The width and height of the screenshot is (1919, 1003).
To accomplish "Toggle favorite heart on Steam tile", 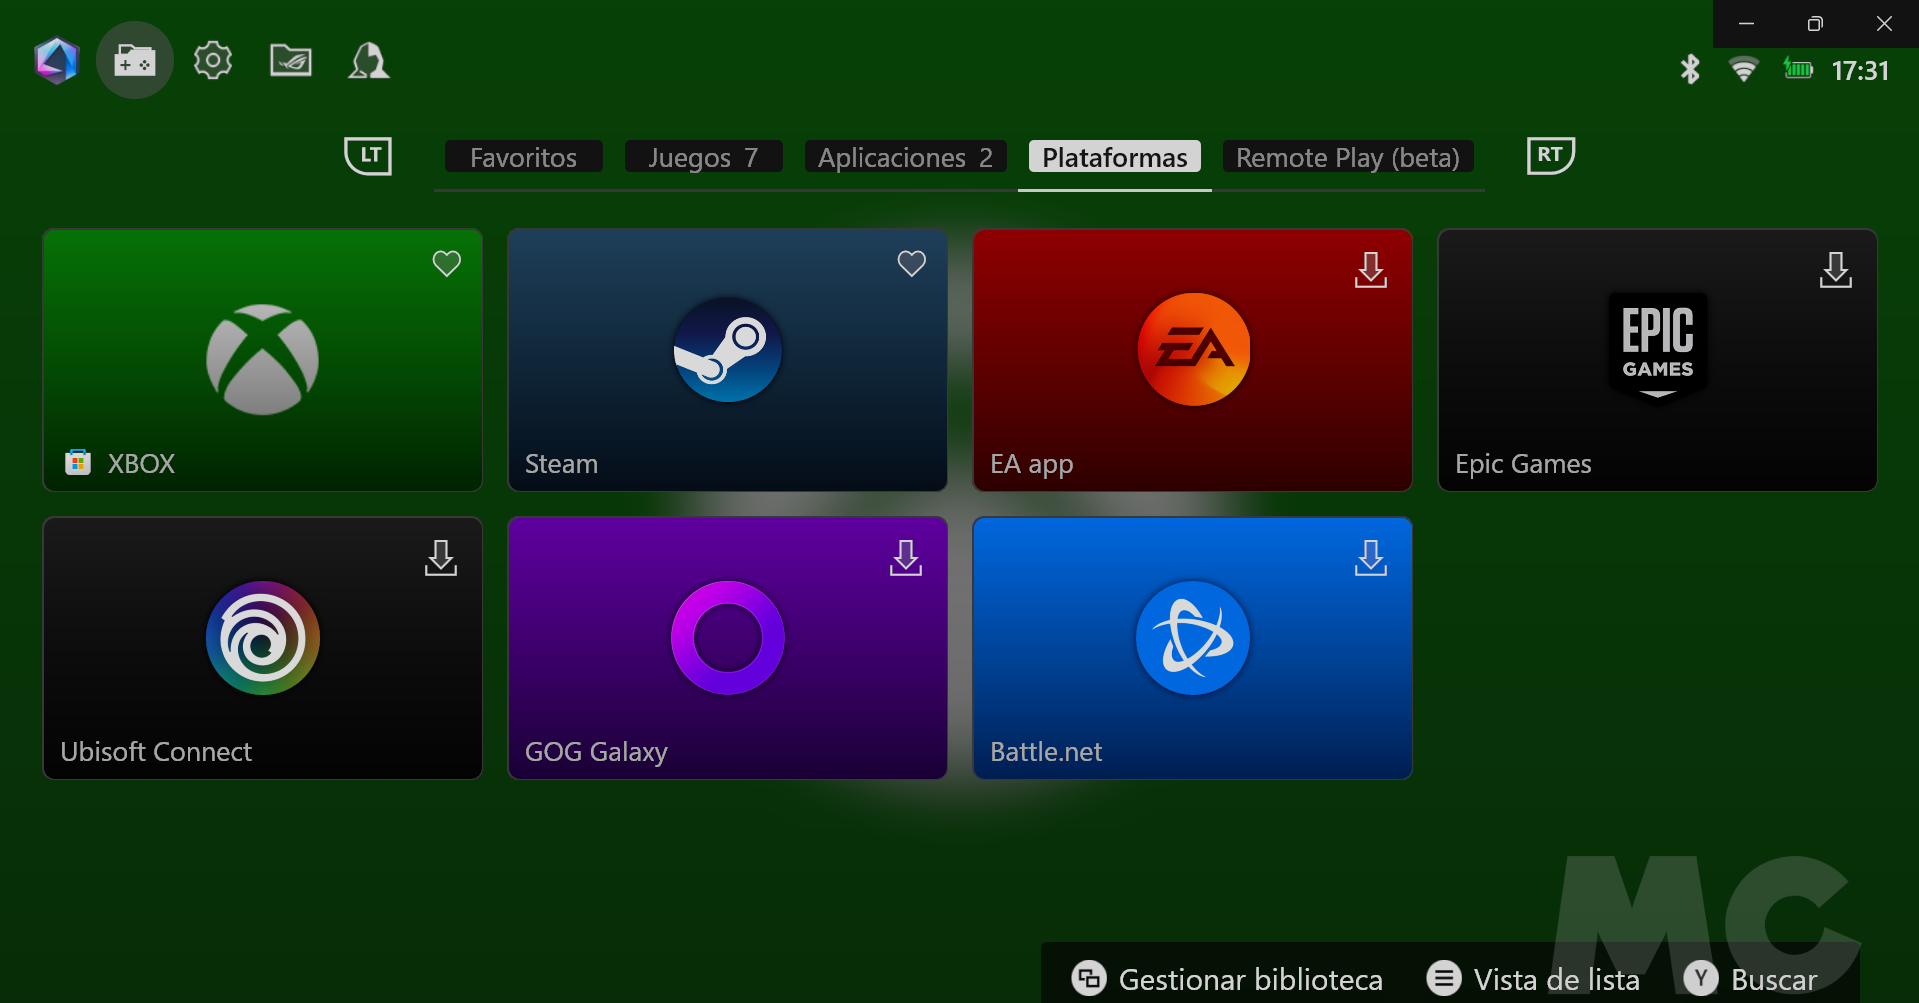I will click(912, 263).
